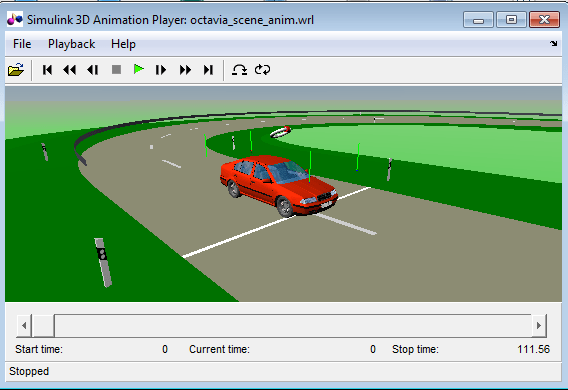Click the Fast forward double-arrow button
Screen dimensions: 568x390
tap(185, 70)
